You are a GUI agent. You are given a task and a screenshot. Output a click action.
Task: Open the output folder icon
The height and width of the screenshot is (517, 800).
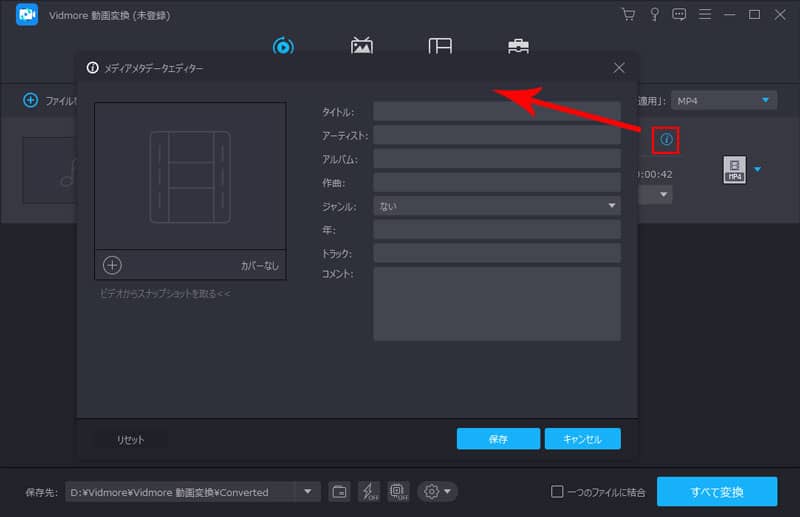[x=340, y=491]
